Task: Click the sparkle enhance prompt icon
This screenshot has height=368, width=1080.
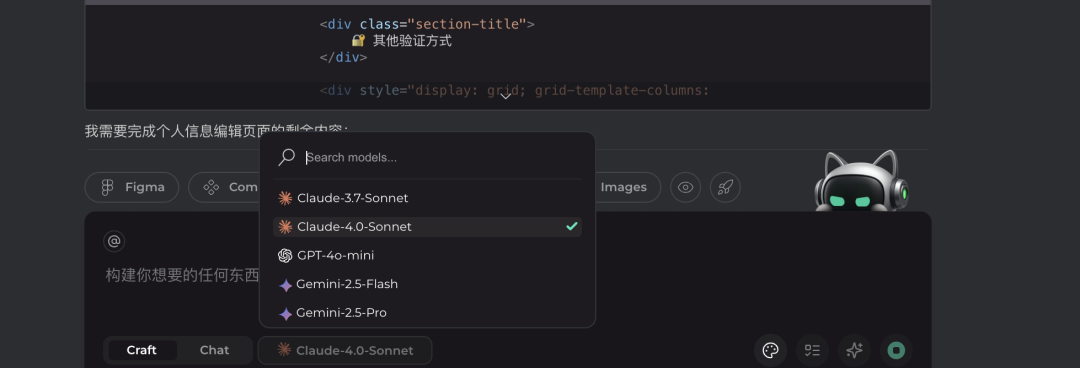Action: click(854, 350)
